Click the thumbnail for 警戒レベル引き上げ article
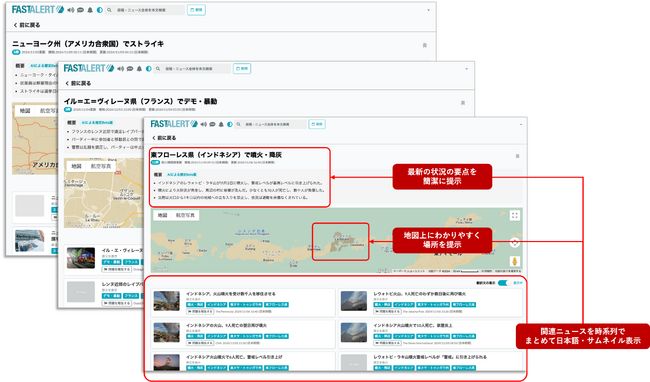 pyautogui.click(x=166, y=362)
